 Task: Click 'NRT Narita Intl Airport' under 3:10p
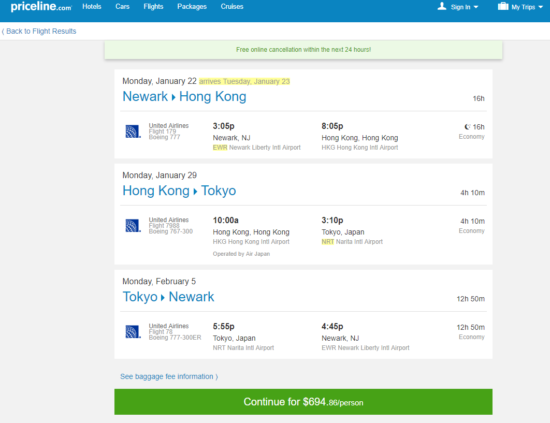(352, 242)
